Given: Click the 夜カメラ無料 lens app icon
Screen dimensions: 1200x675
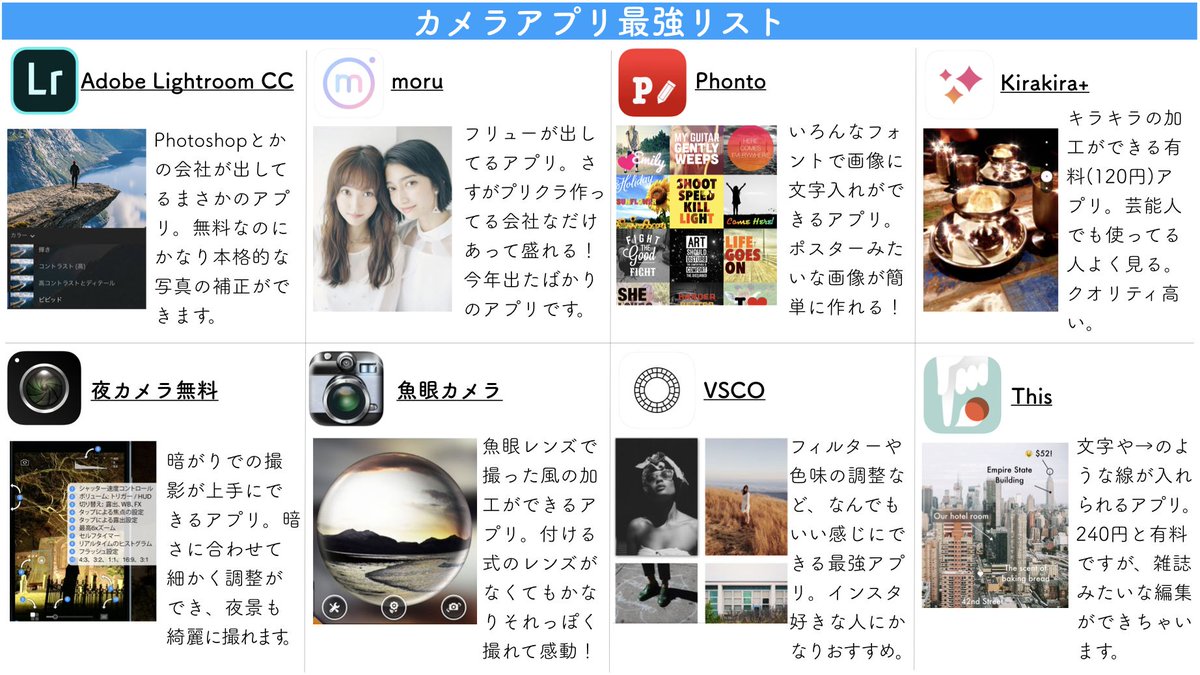Looking at the screenshot, I should point(44,389).
